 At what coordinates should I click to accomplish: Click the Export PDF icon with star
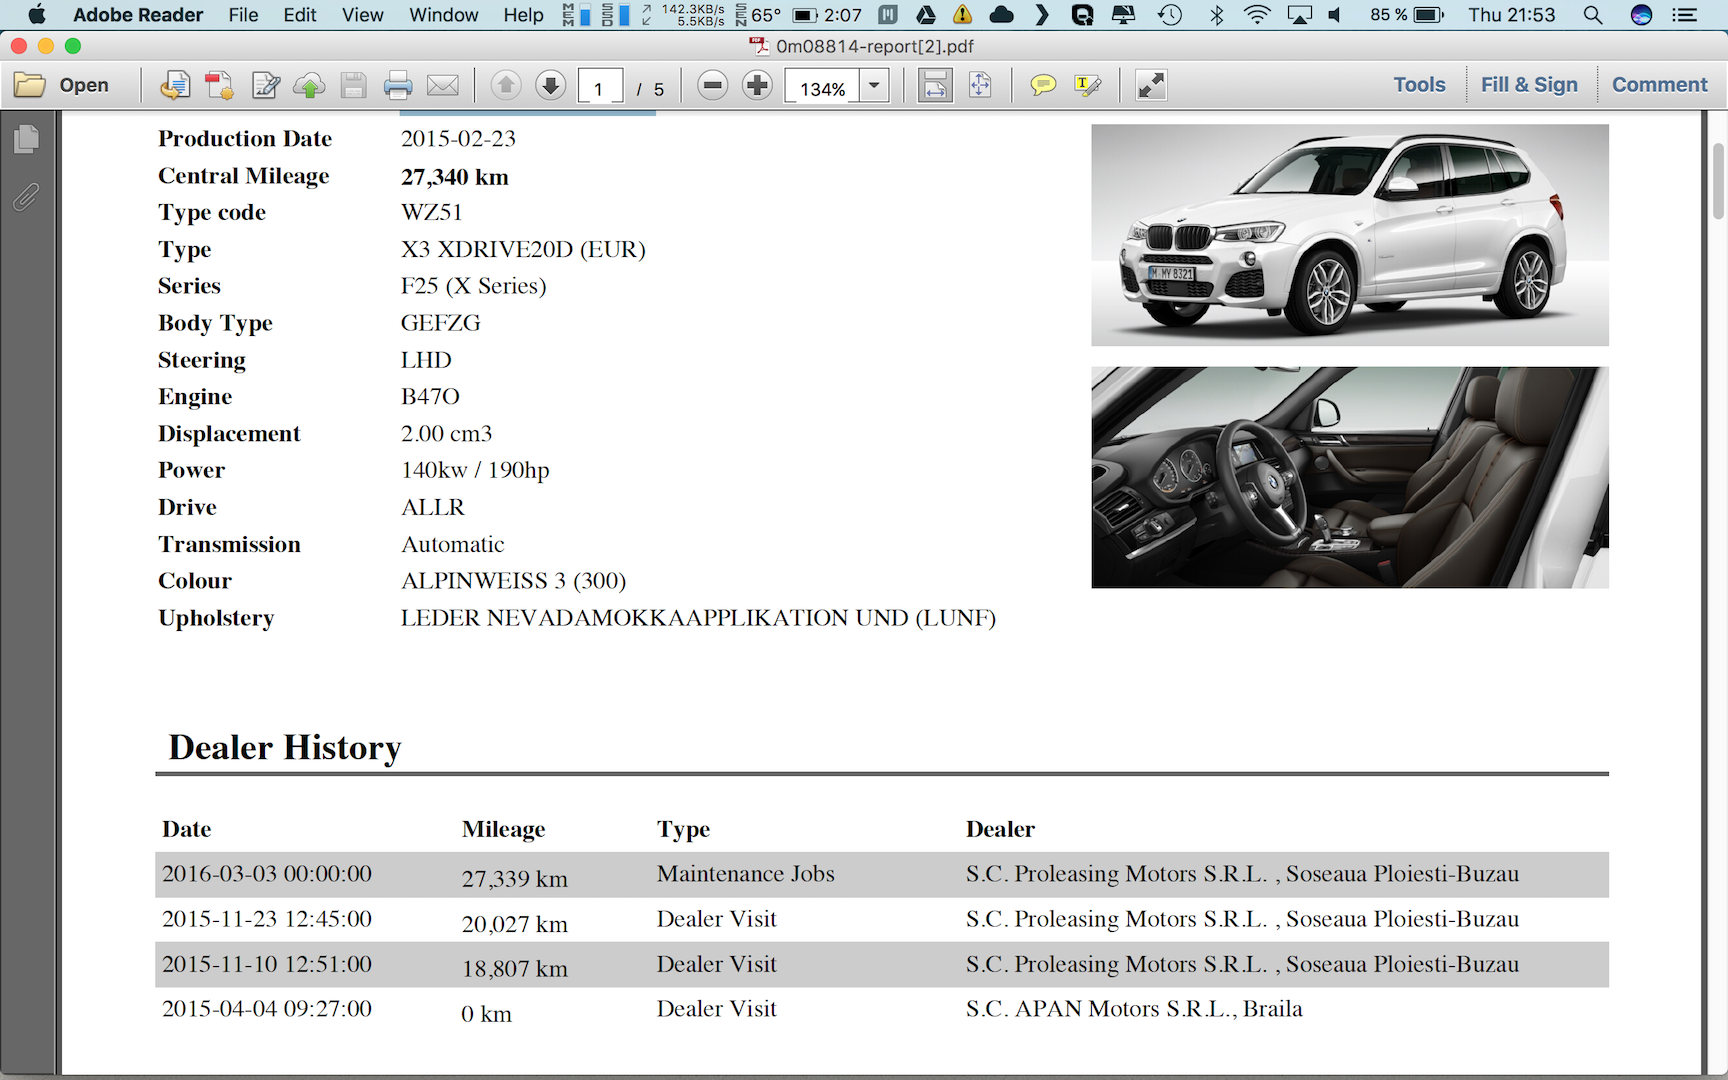click(220, 86)
